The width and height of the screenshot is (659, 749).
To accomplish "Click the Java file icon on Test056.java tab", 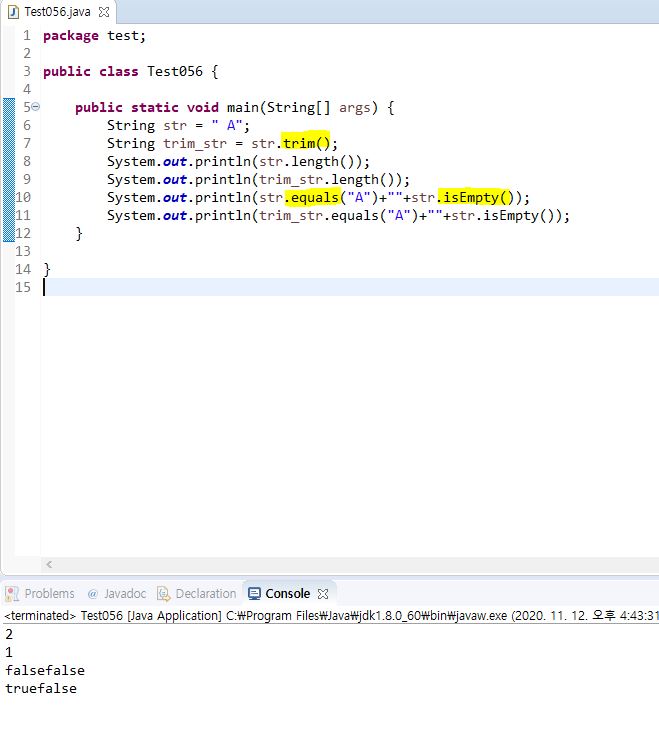I will [13, 12].
